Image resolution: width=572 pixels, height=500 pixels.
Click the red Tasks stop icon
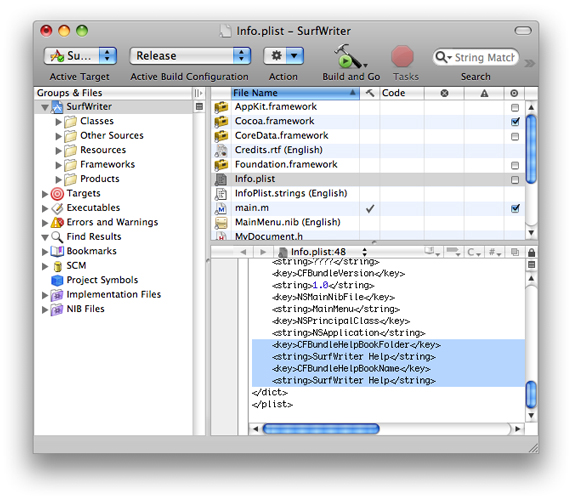(x=402, y=56)
